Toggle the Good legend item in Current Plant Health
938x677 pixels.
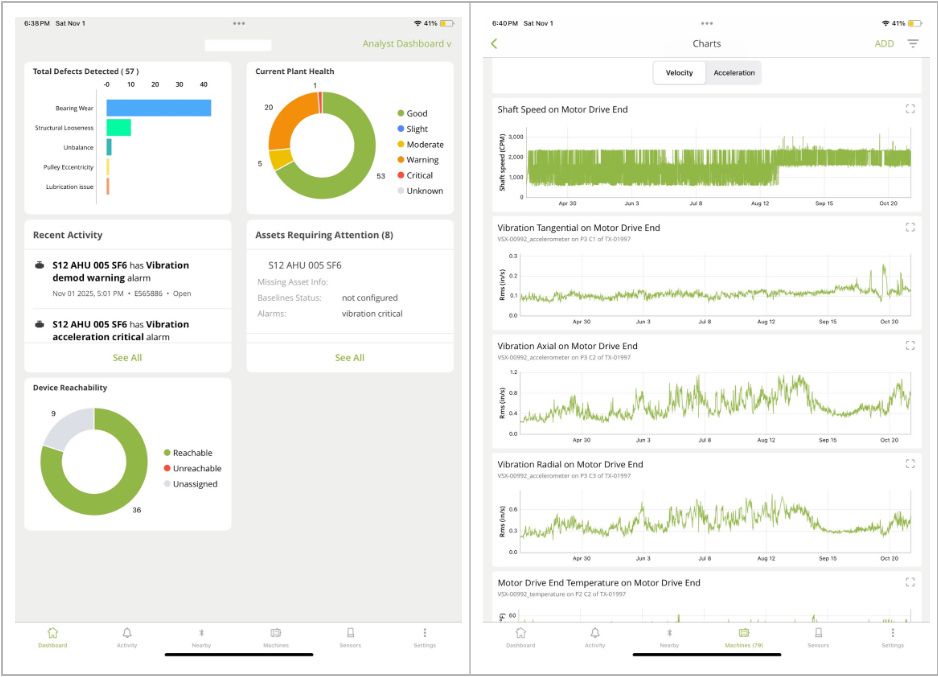pos(410,114)
